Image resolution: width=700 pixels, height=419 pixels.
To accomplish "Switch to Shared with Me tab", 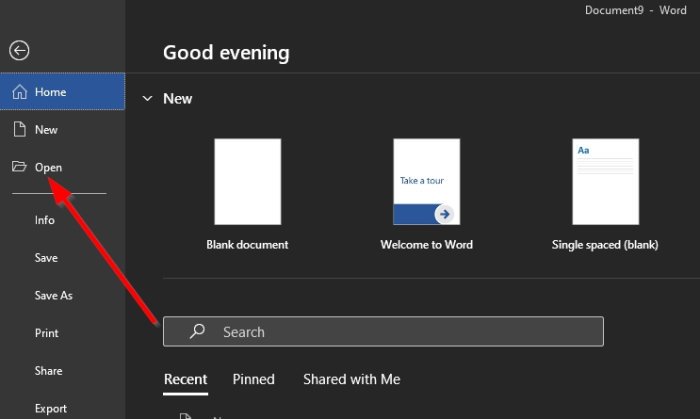I will [x=351, y=379].
